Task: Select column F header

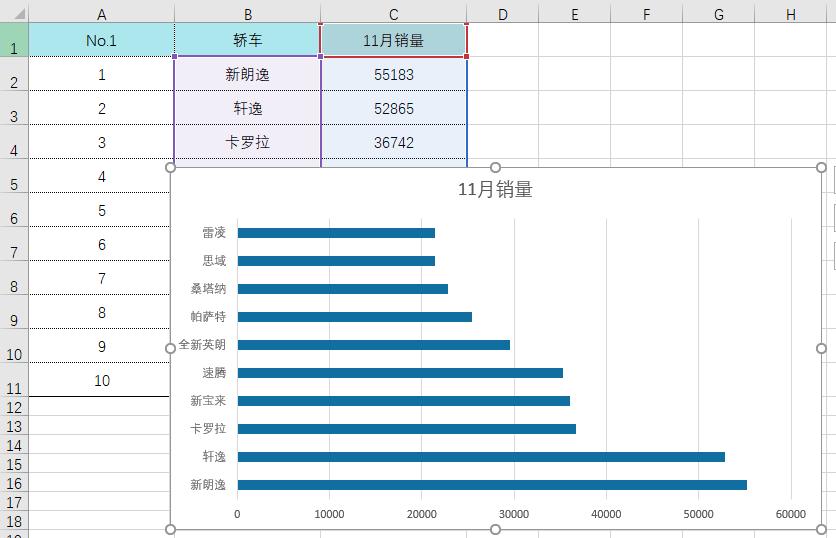Action: tap(646, 14)
